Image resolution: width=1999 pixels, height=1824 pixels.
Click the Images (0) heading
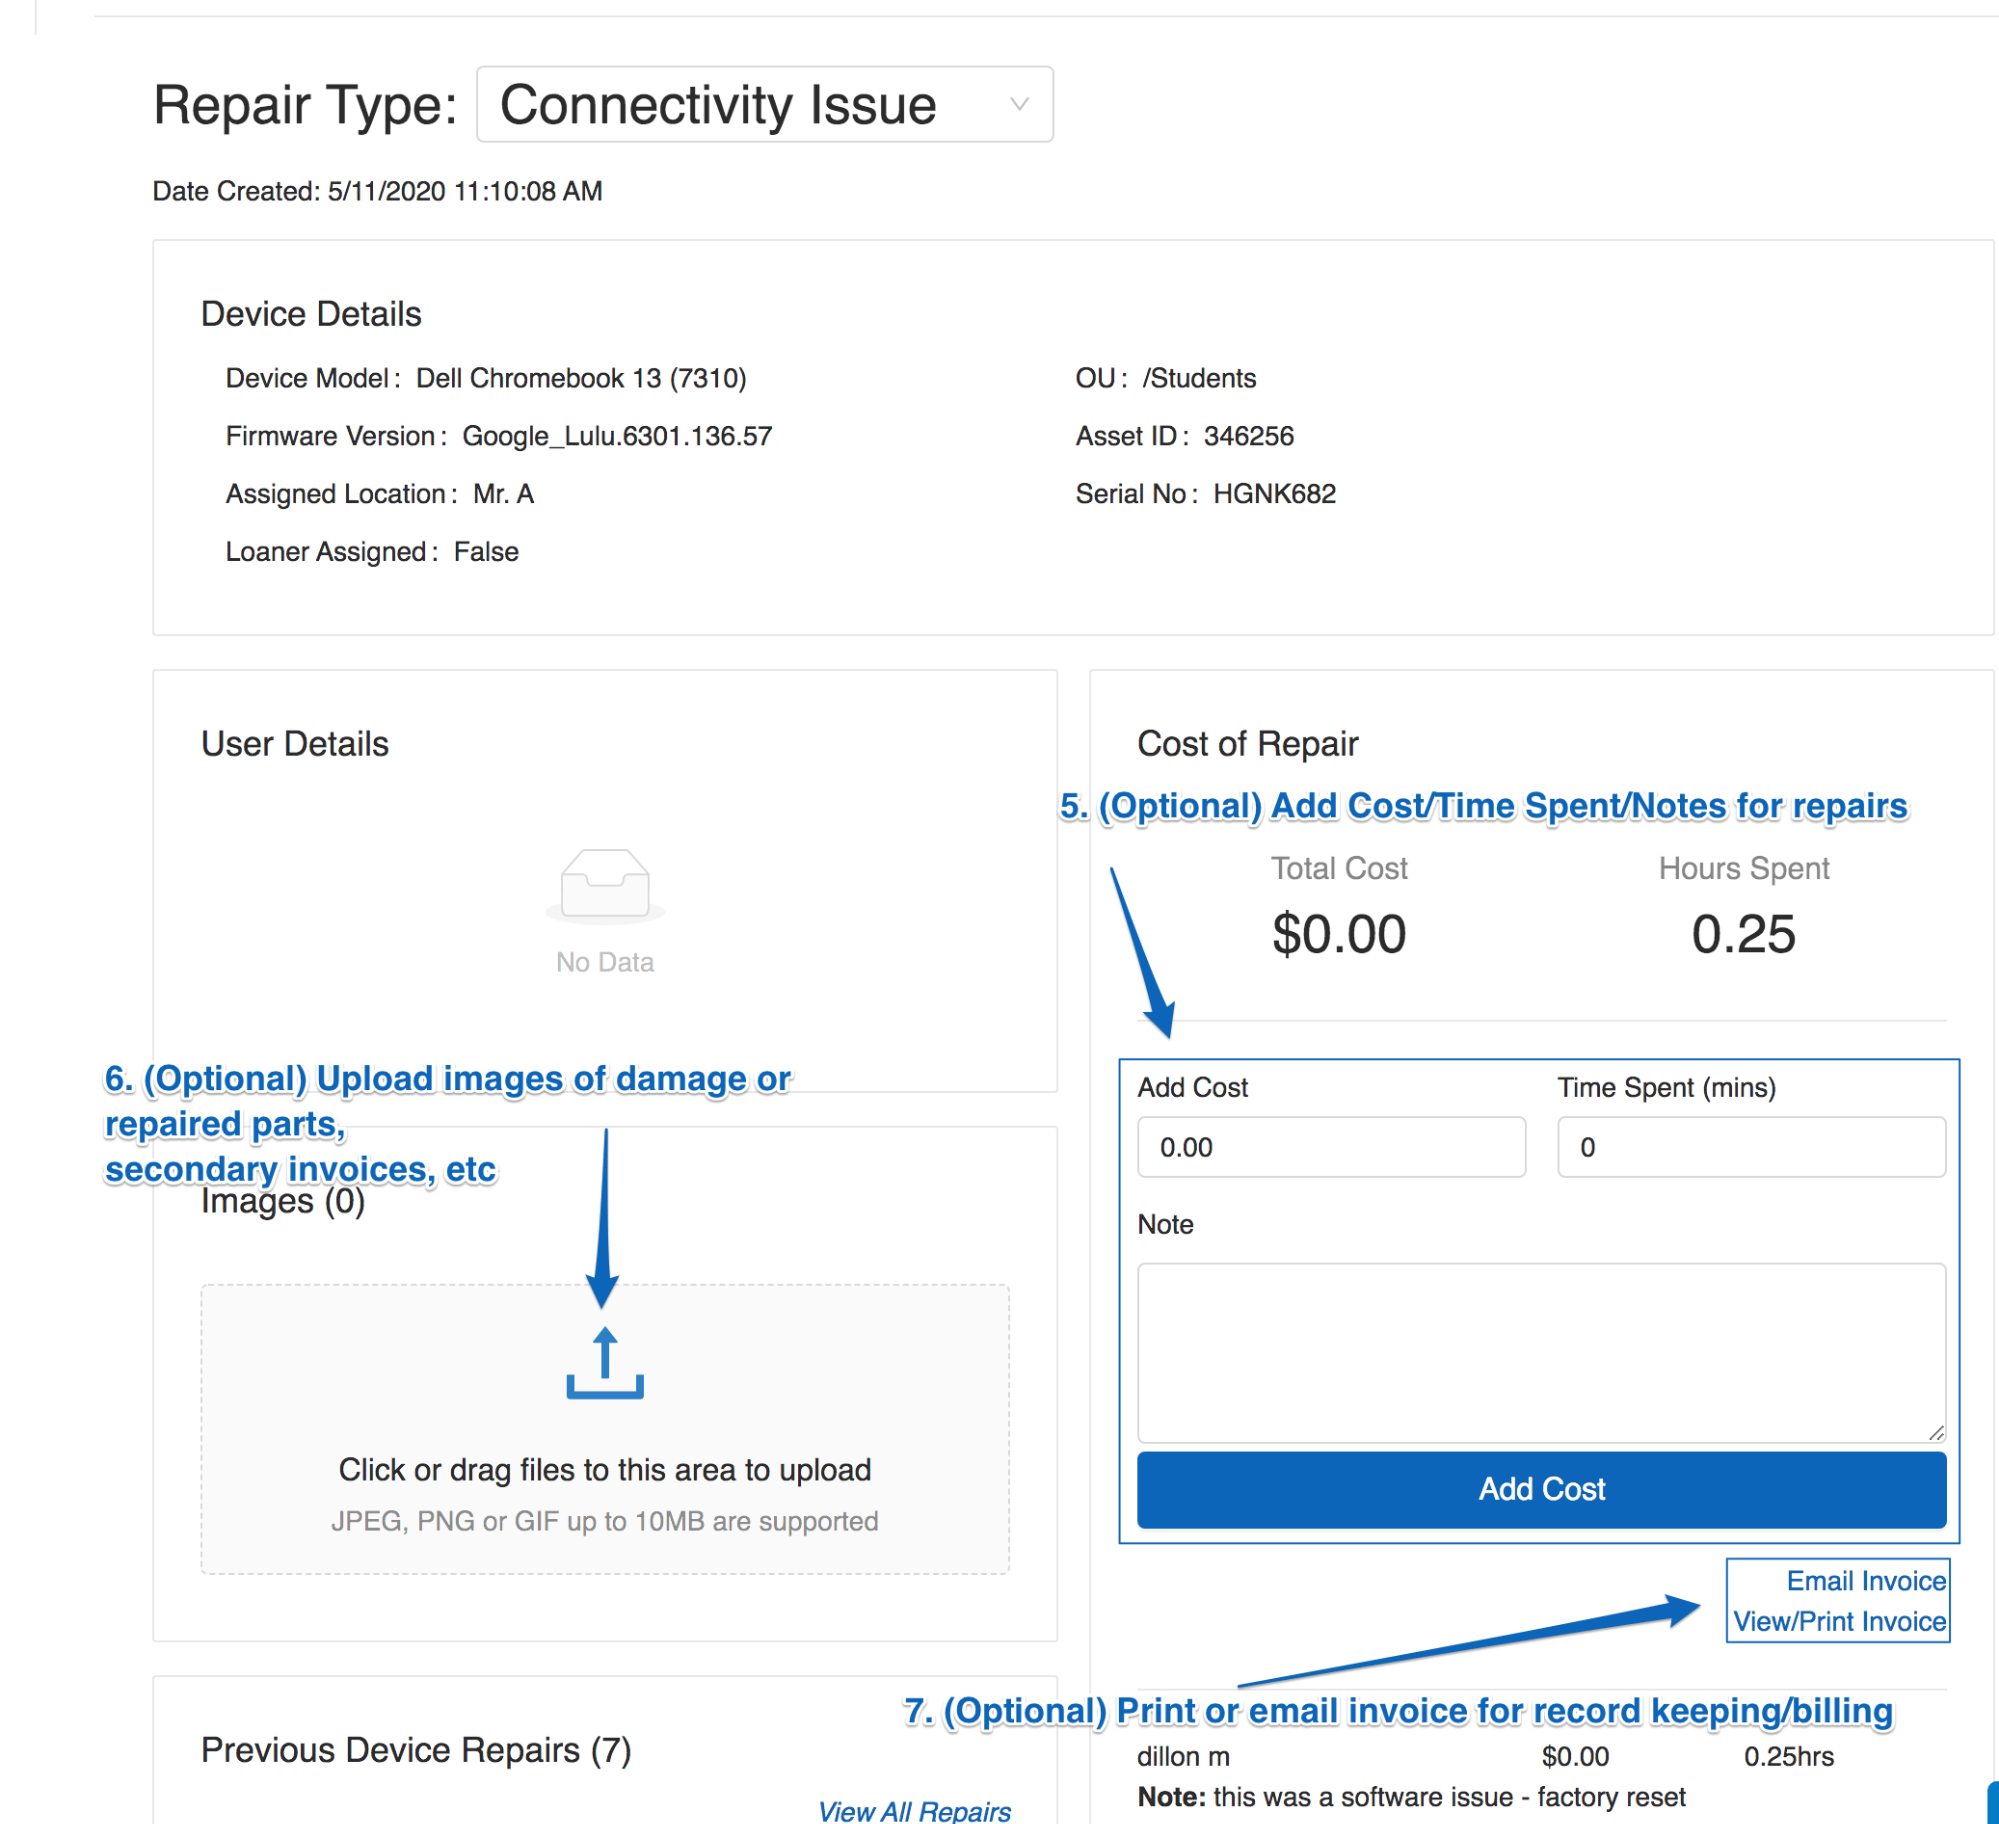(x=283, y=1201)
